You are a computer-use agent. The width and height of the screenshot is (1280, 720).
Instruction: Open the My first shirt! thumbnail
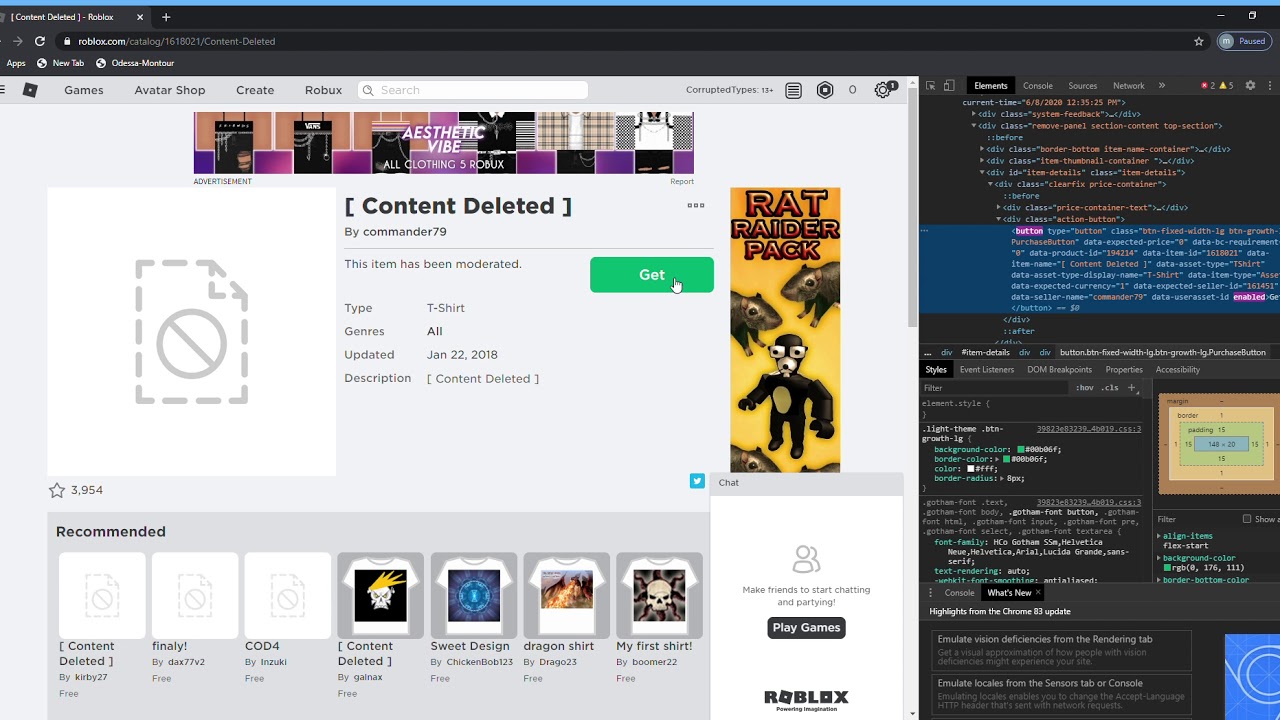tap(660, 595)
